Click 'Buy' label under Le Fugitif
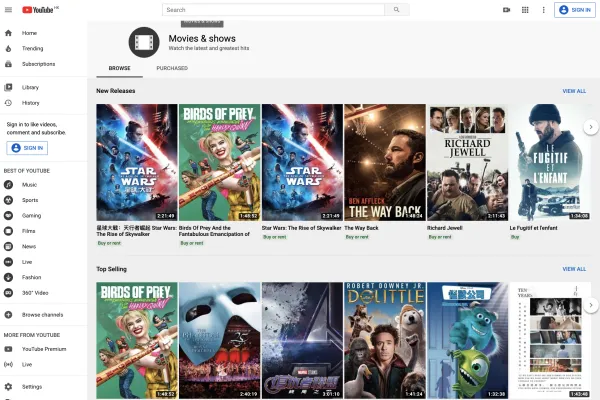600x400 pixels. click(515, 237)
